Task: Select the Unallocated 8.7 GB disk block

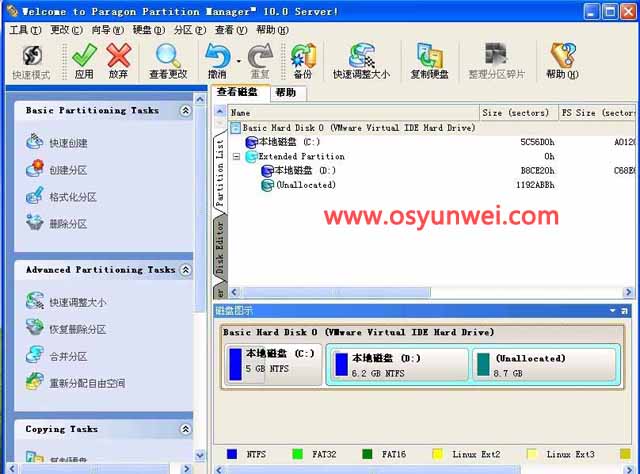Action: pos(544,365)
